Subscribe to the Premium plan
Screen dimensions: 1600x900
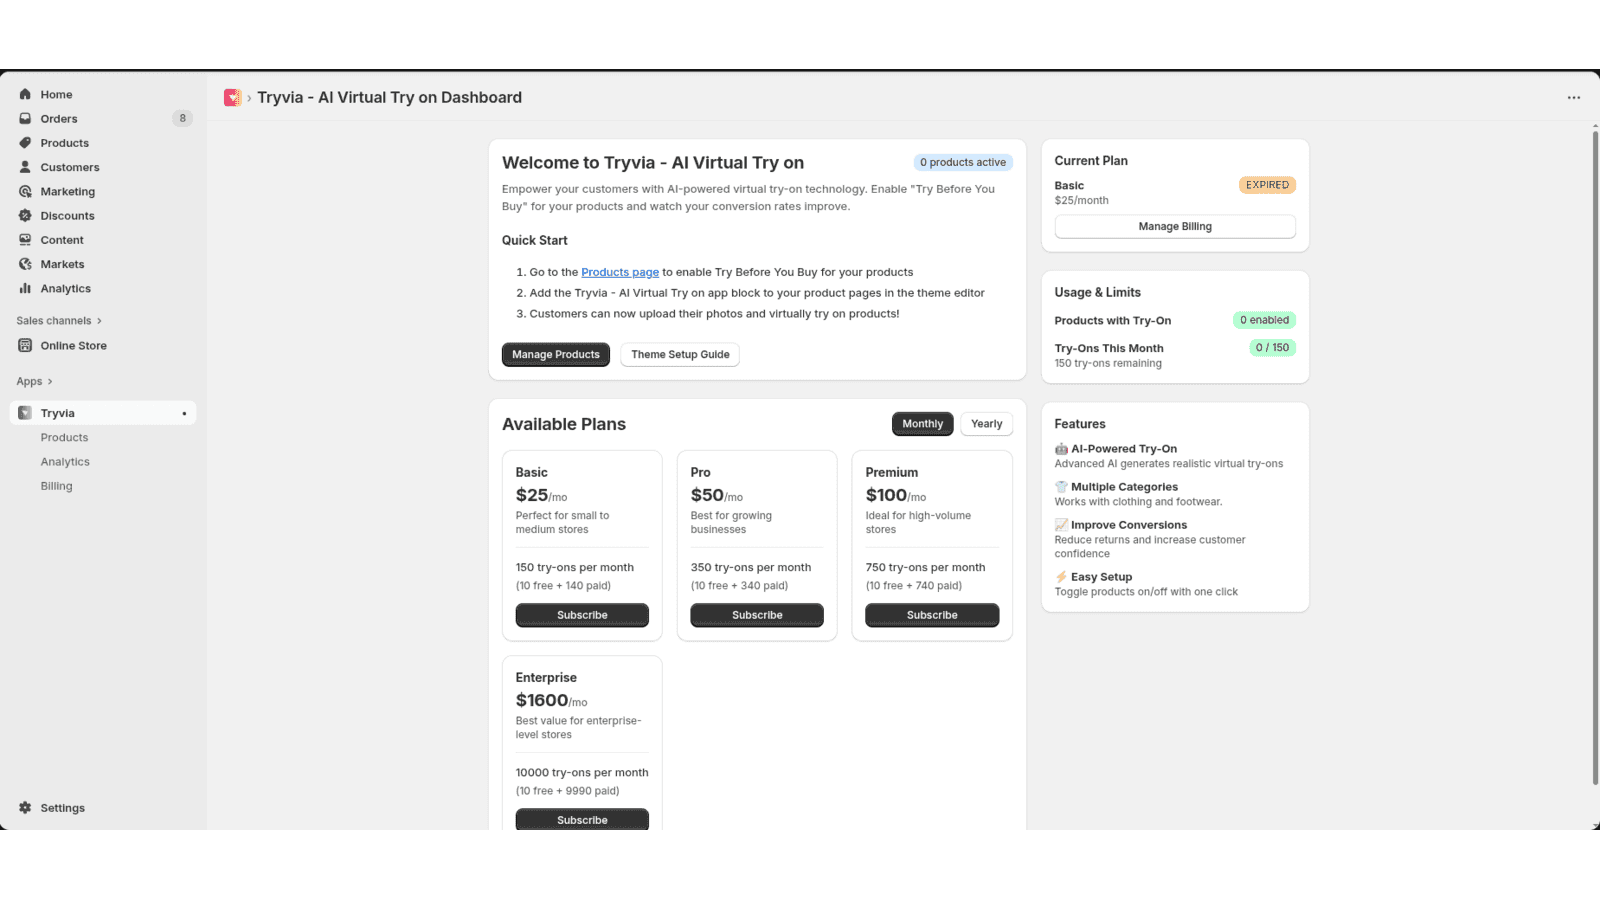coord(932,615)
